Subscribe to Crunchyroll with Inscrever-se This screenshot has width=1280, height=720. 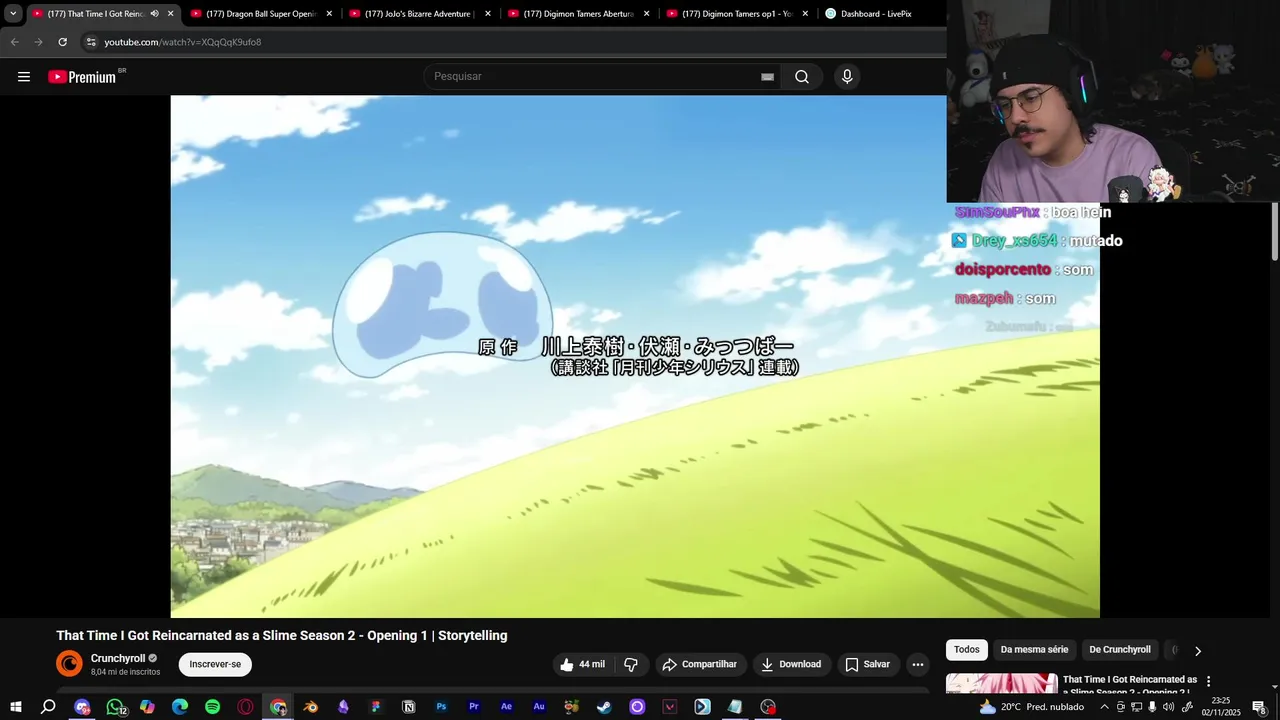[x=215, y=664]
